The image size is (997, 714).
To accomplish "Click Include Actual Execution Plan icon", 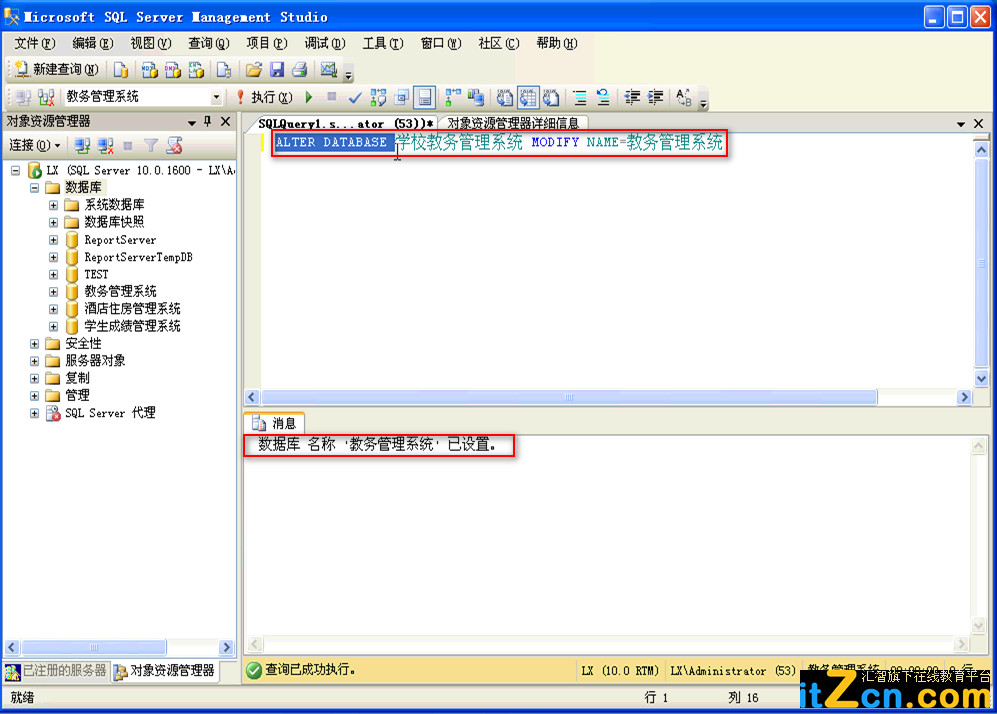I will tap(453, 97).
